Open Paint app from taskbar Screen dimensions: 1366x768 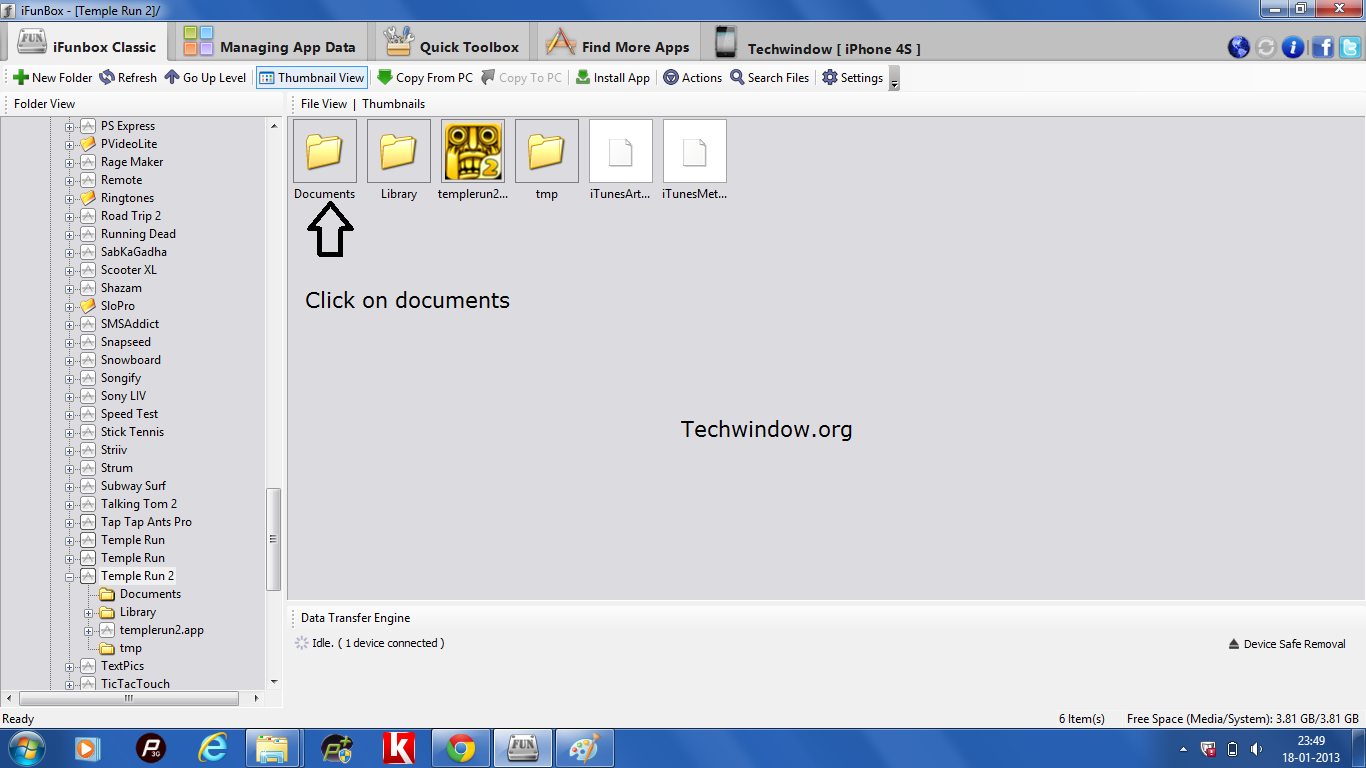pyautogui.click(x=584, y=748)
